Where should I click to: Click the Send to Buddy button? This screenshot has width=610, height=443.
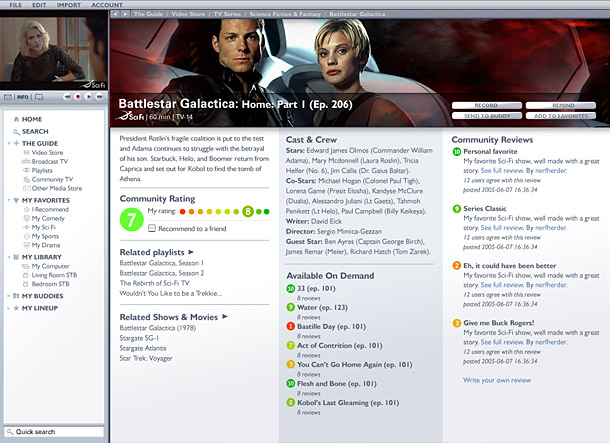pyautogui.click(x=487, y=116)
